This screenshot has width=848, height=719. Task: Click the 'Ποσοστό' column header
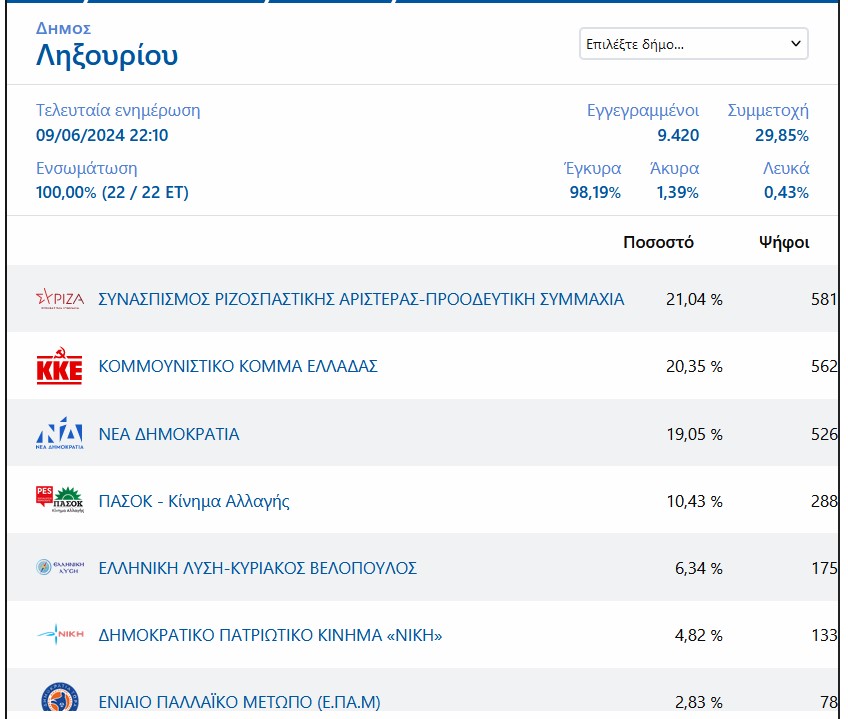(658, 242)
